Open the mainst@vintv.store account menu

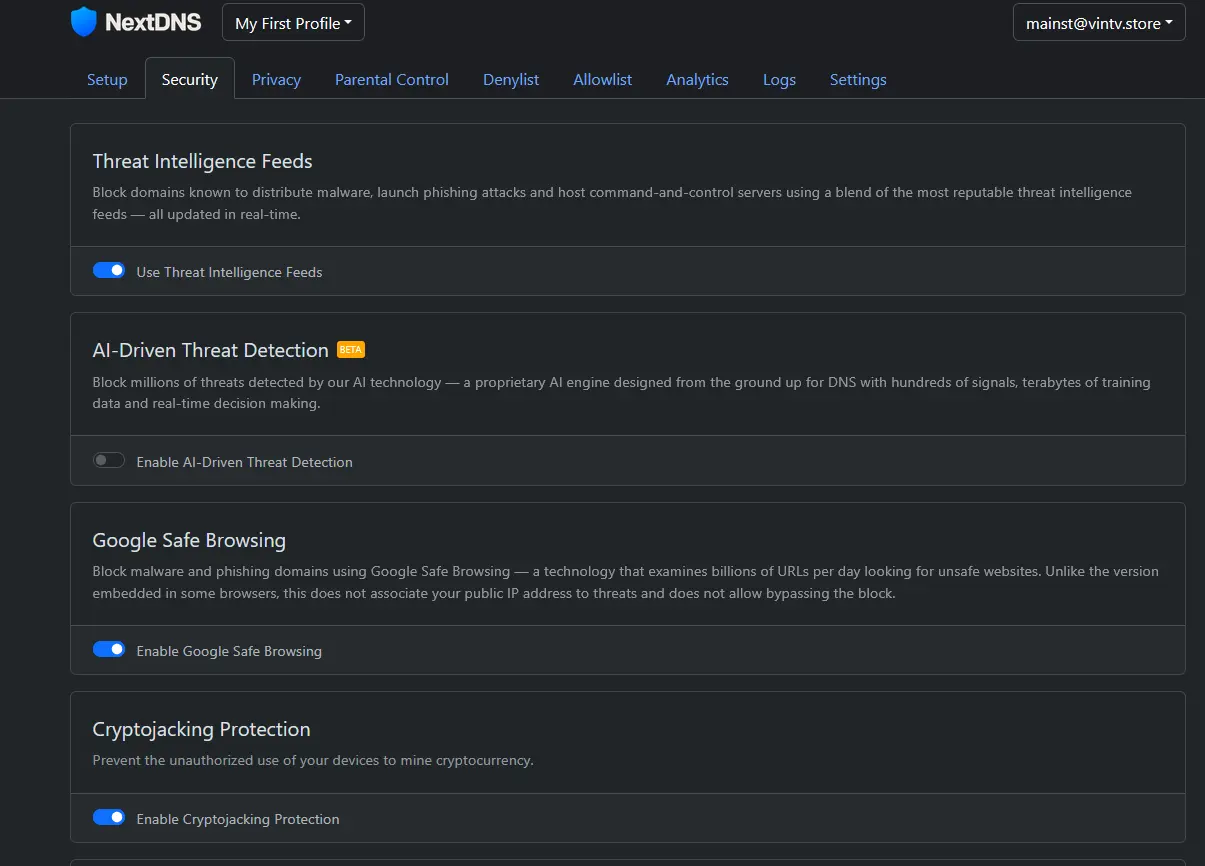click(1099, 23)
